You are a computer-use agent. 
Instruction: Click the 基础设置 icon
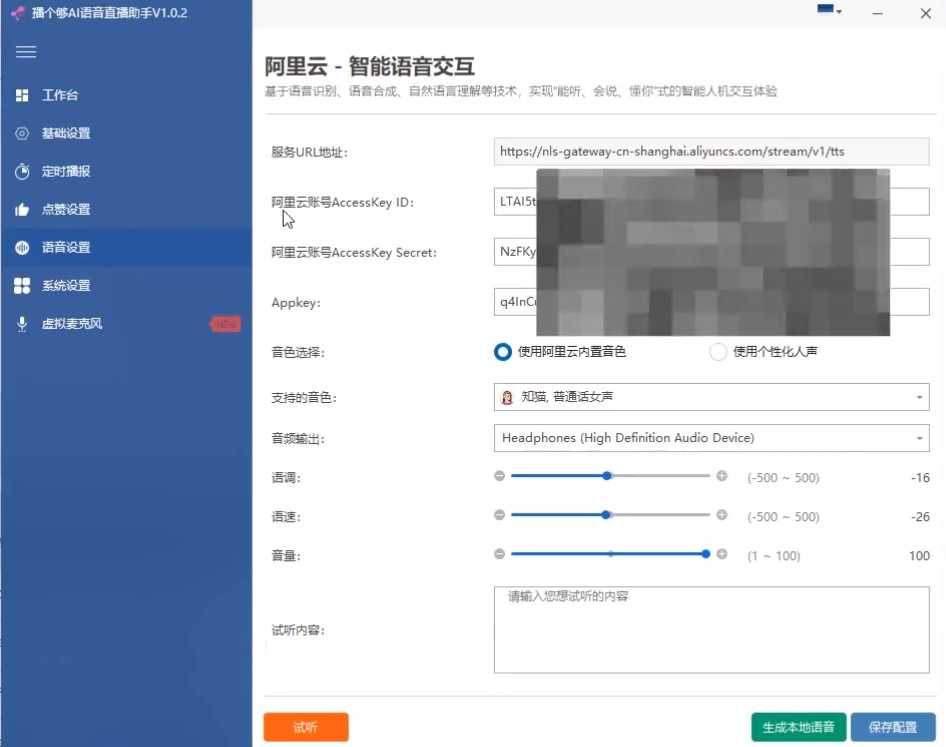22,133
